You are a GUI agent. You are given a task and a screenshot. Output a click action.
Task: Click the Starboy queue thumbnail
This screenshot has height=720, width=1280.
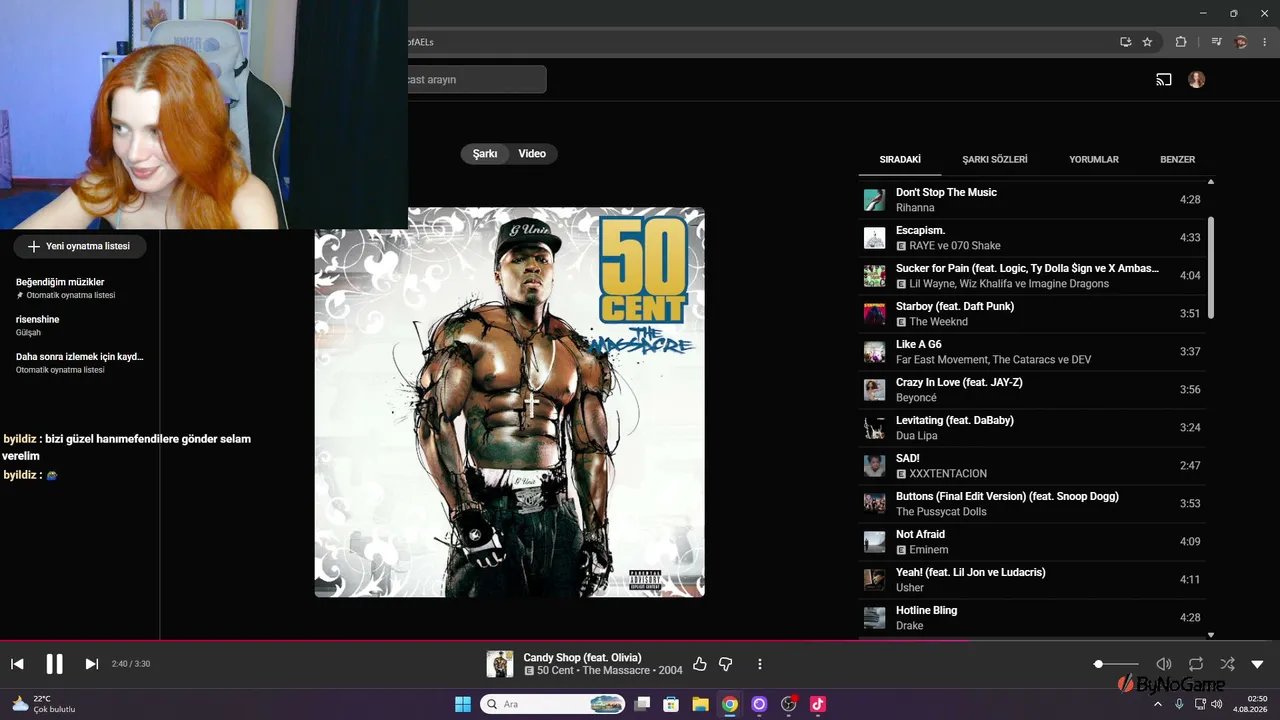click(x=875, y=314)
